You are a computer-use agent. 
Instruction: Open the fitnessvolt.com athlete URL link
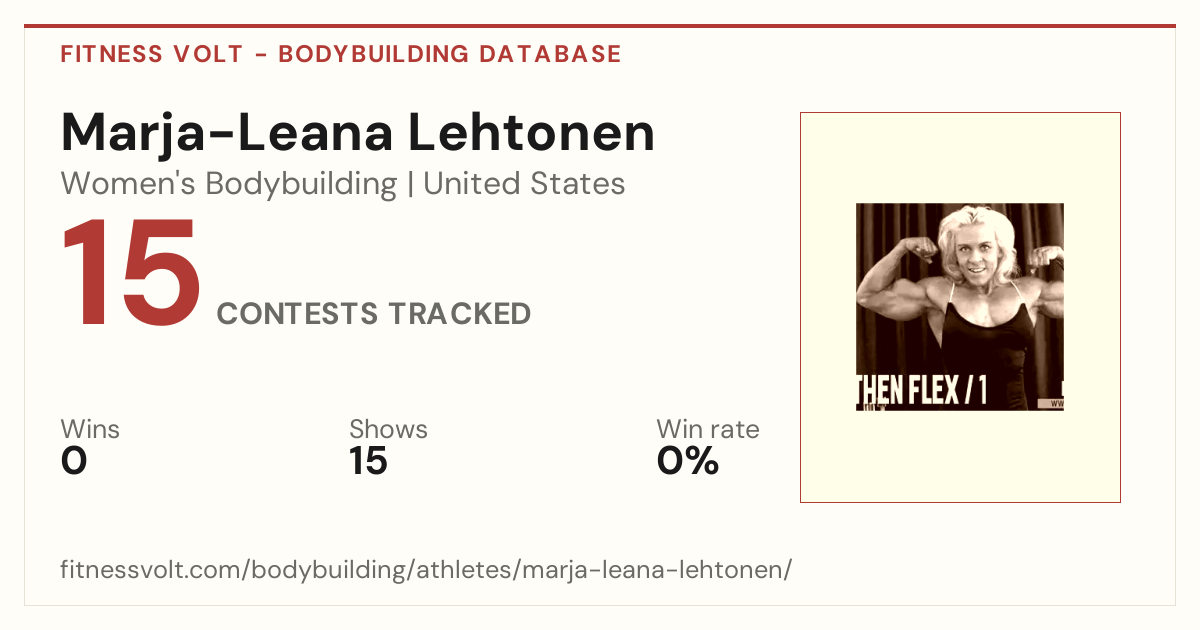(x=426, y=570)
